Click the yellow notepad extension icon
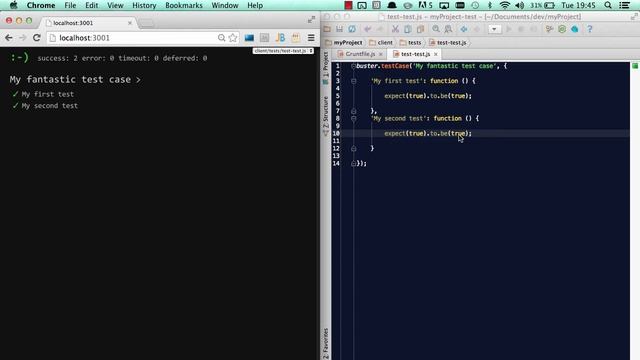The image size is (640, 360). point(296,38)
